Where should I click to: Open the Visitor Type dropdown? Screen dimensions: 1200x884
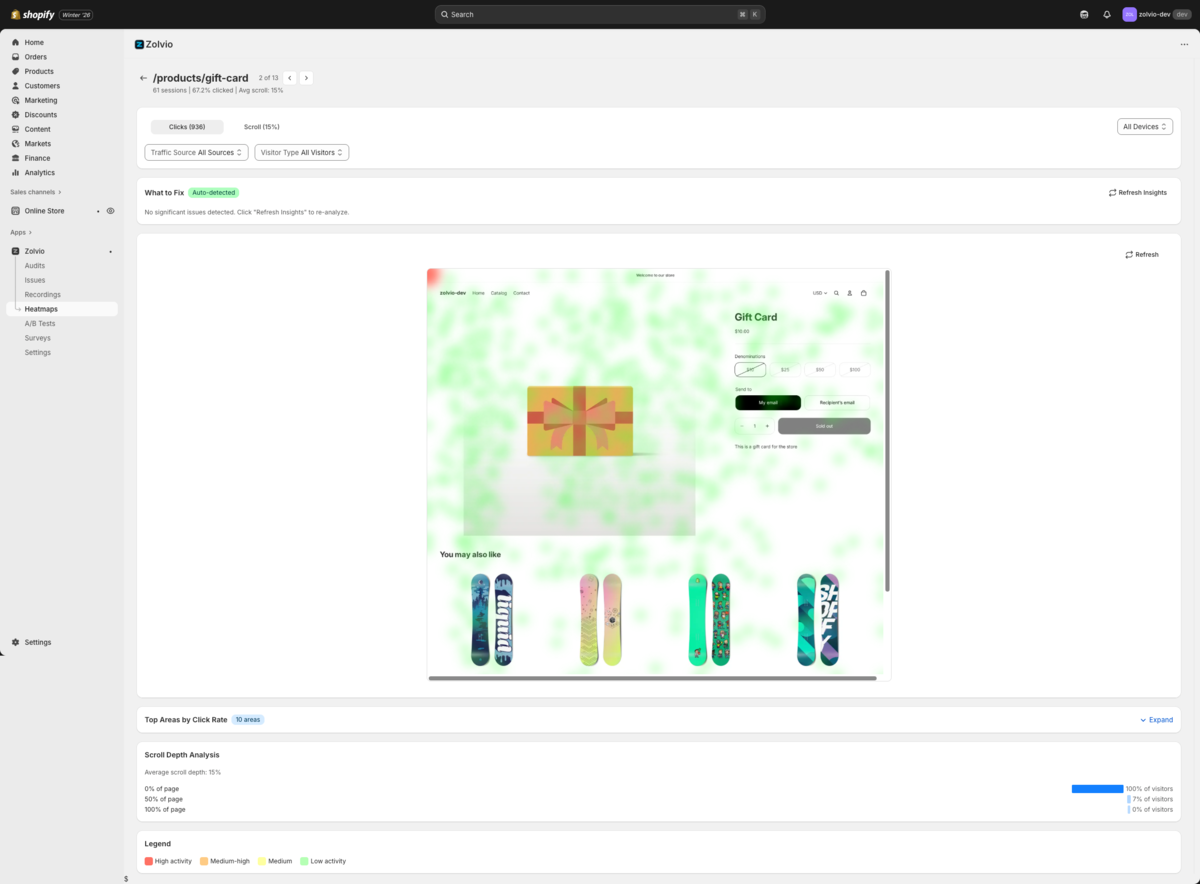click(x=301, y=152)
